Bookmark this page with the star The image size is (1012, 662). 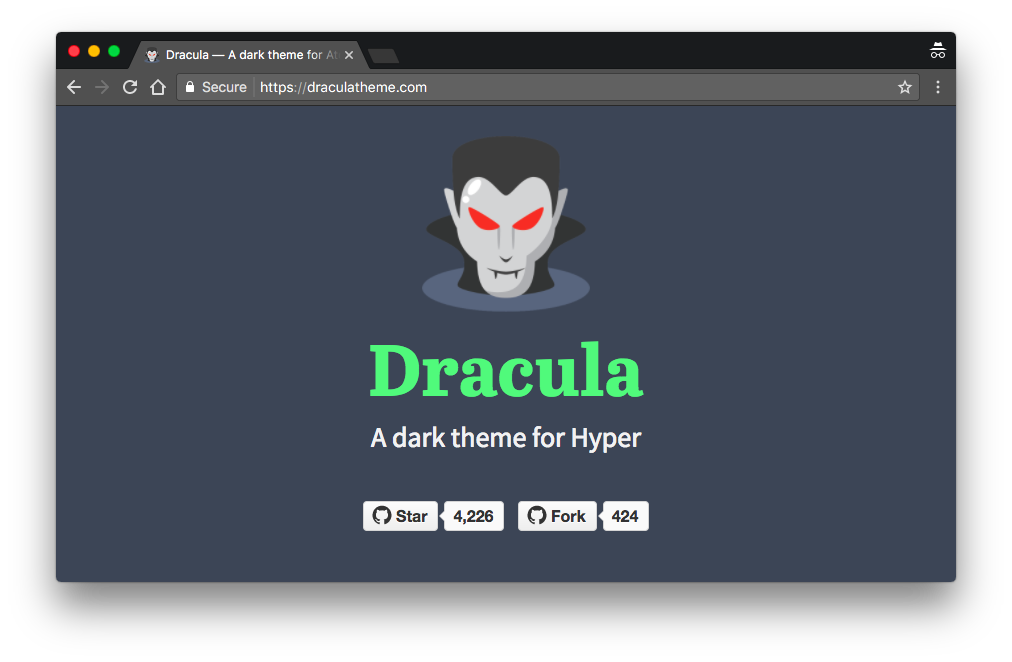point(905,87)
